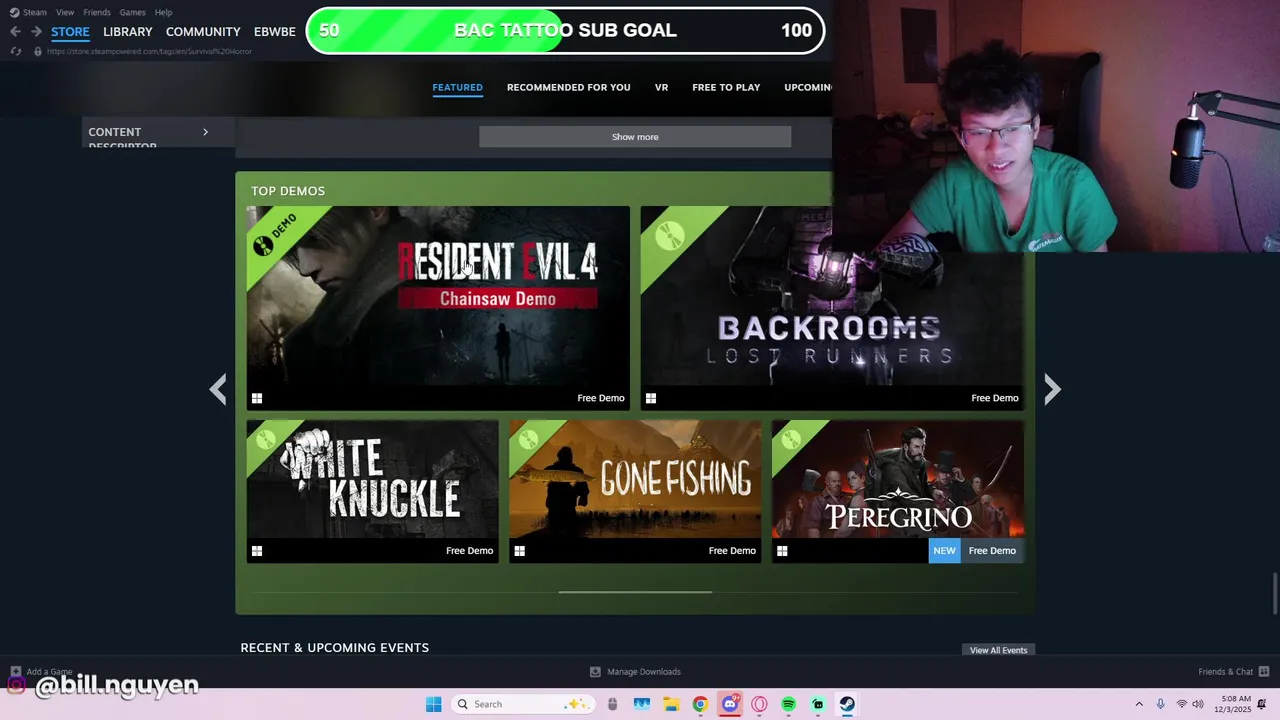Click the Windows icon on Gone Fishing card
The image size is (1280, 720).
coord(520,551)
